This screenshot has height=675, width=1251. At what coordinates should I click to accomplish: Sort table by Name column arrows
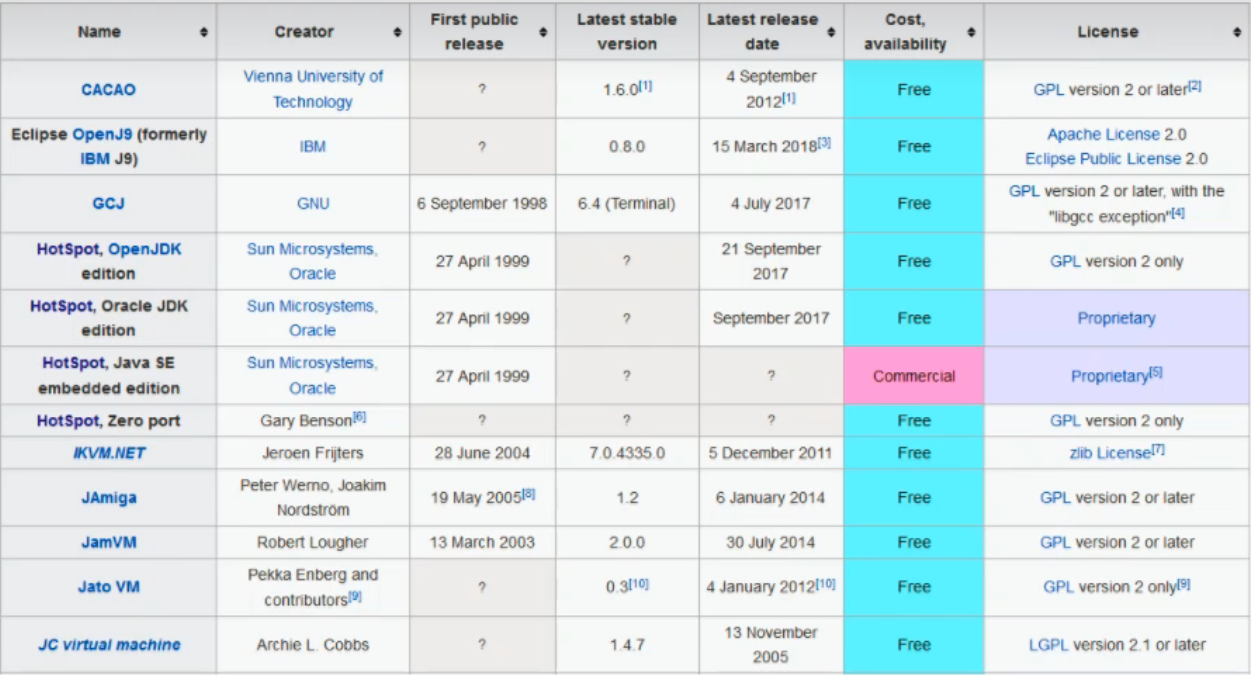pos(204,32)
